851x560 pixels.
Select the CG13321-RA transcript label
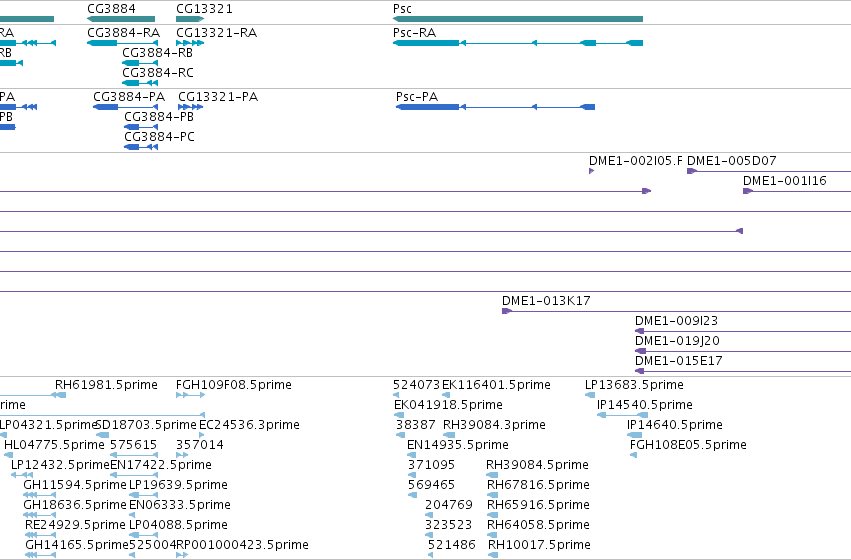click(x=217, y=33)
